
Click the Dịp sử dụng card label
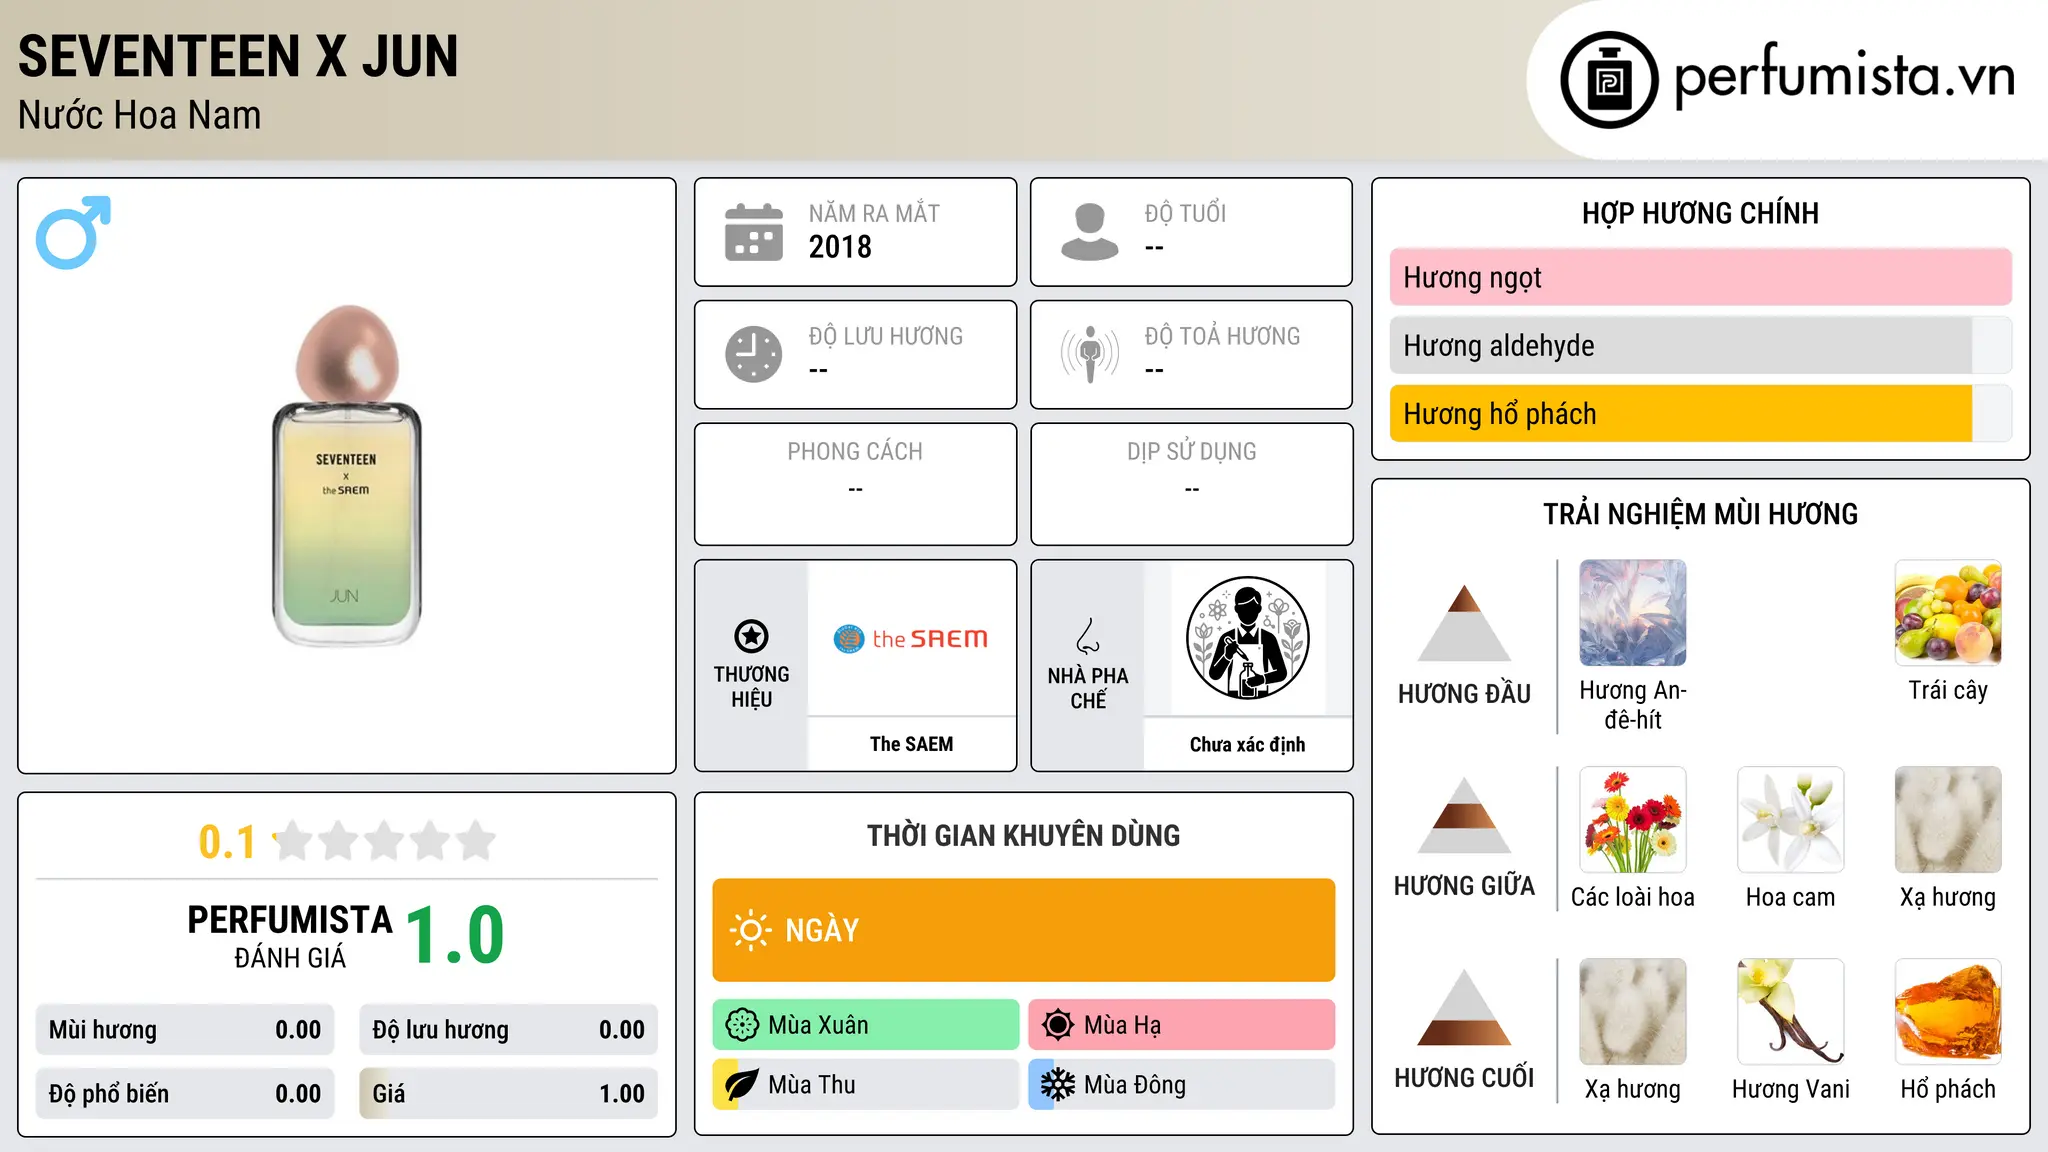click(1191, 452)
